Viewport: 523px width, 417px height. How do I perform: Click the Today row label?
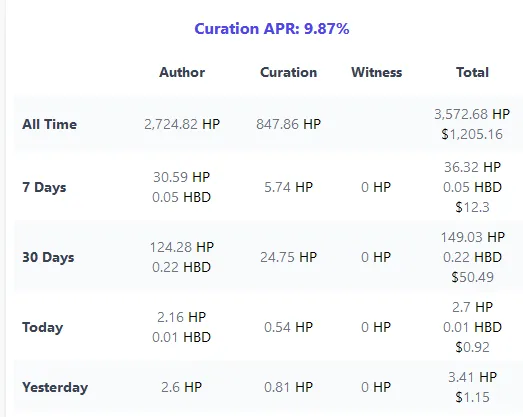coord(43,327)
